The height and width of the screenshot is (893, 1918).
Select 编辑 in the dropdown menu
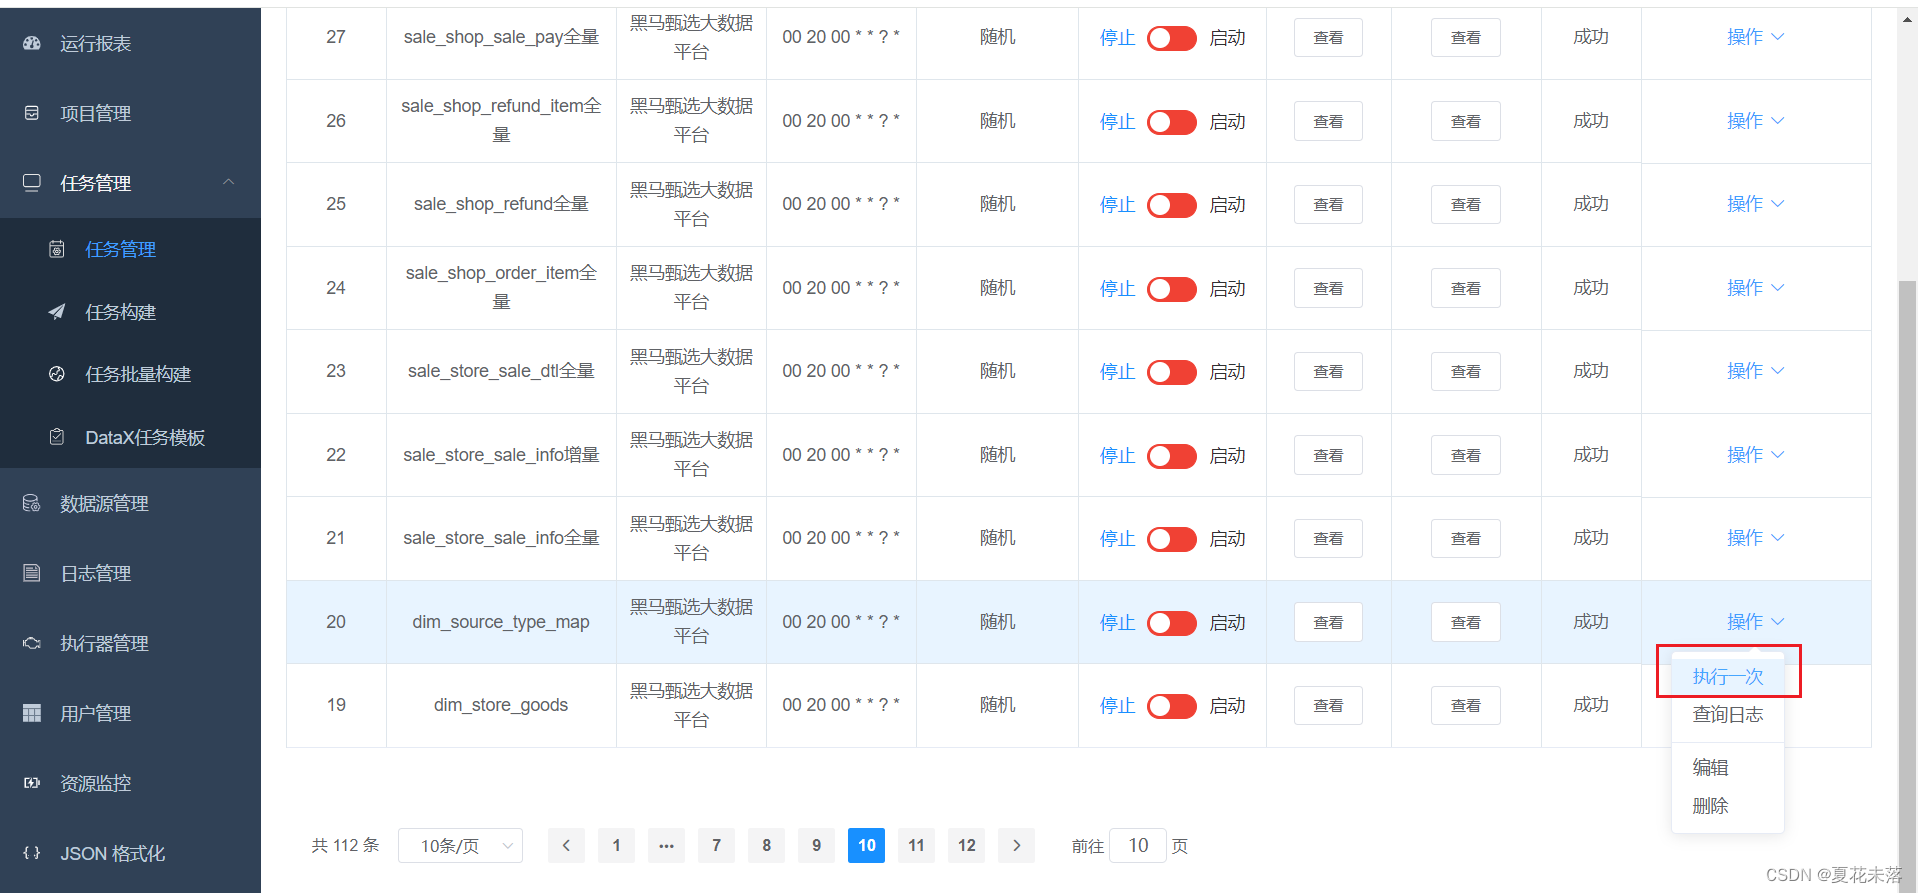(1728, 768)
